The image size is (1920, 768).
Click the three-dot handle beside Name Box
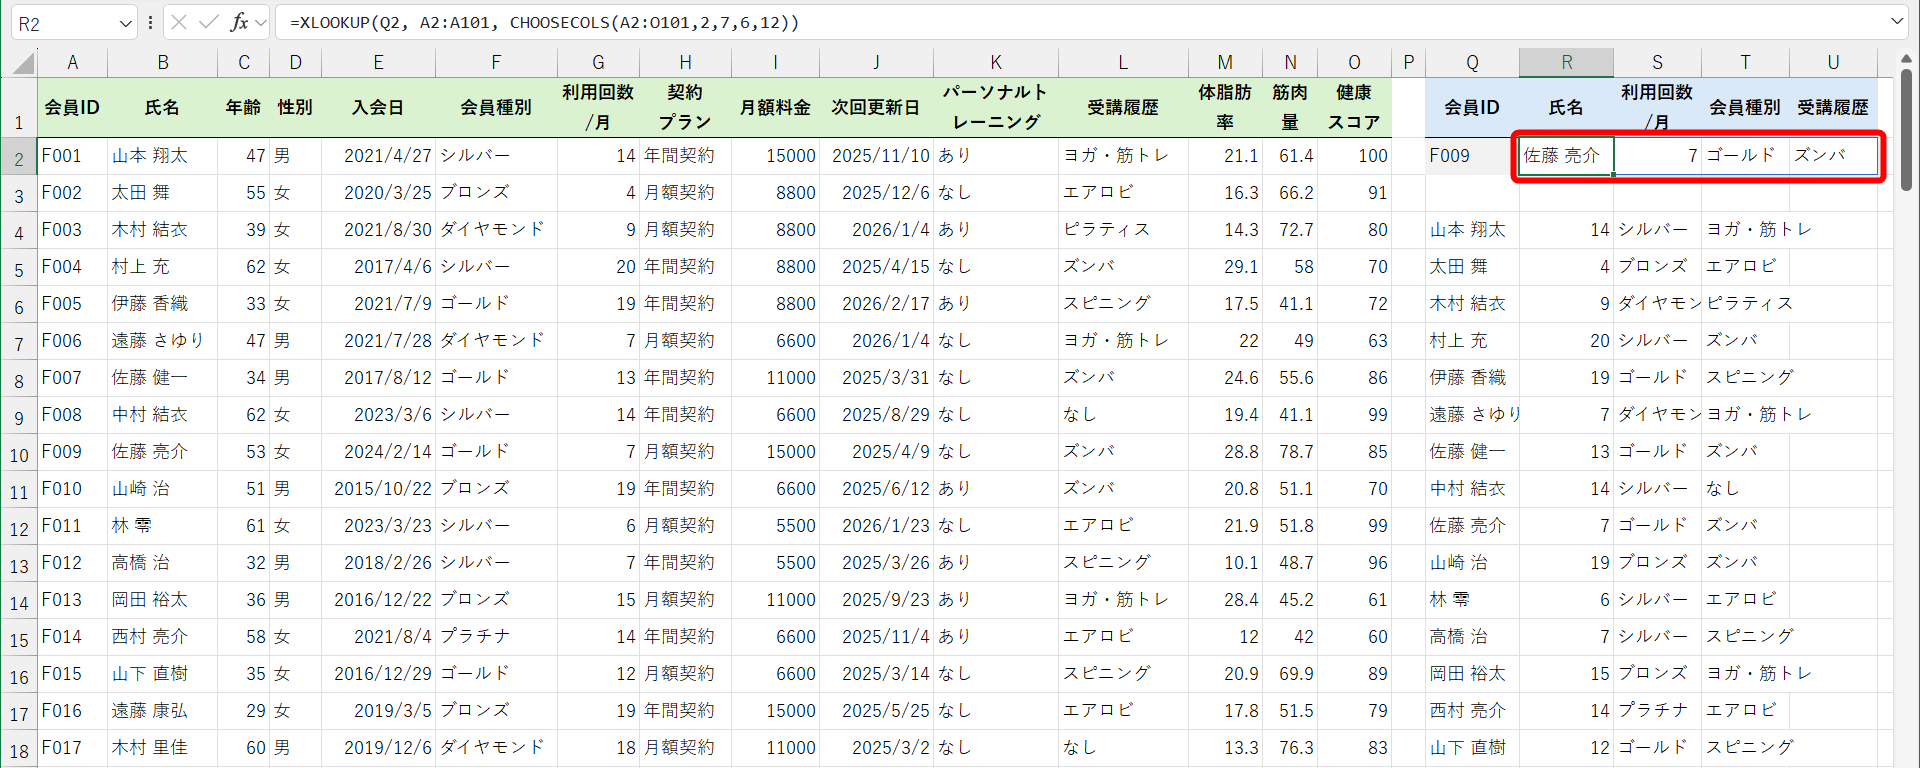150,22
